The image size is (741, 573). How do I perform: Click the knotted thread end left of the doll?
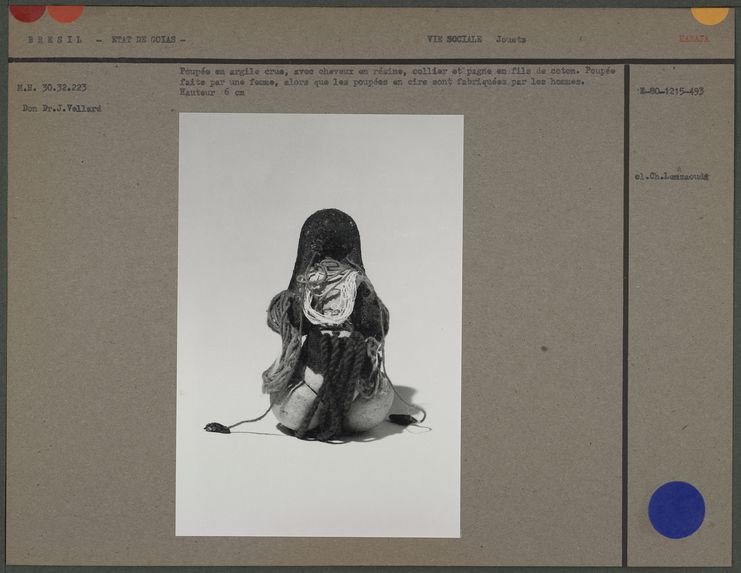tap(216, 428)
